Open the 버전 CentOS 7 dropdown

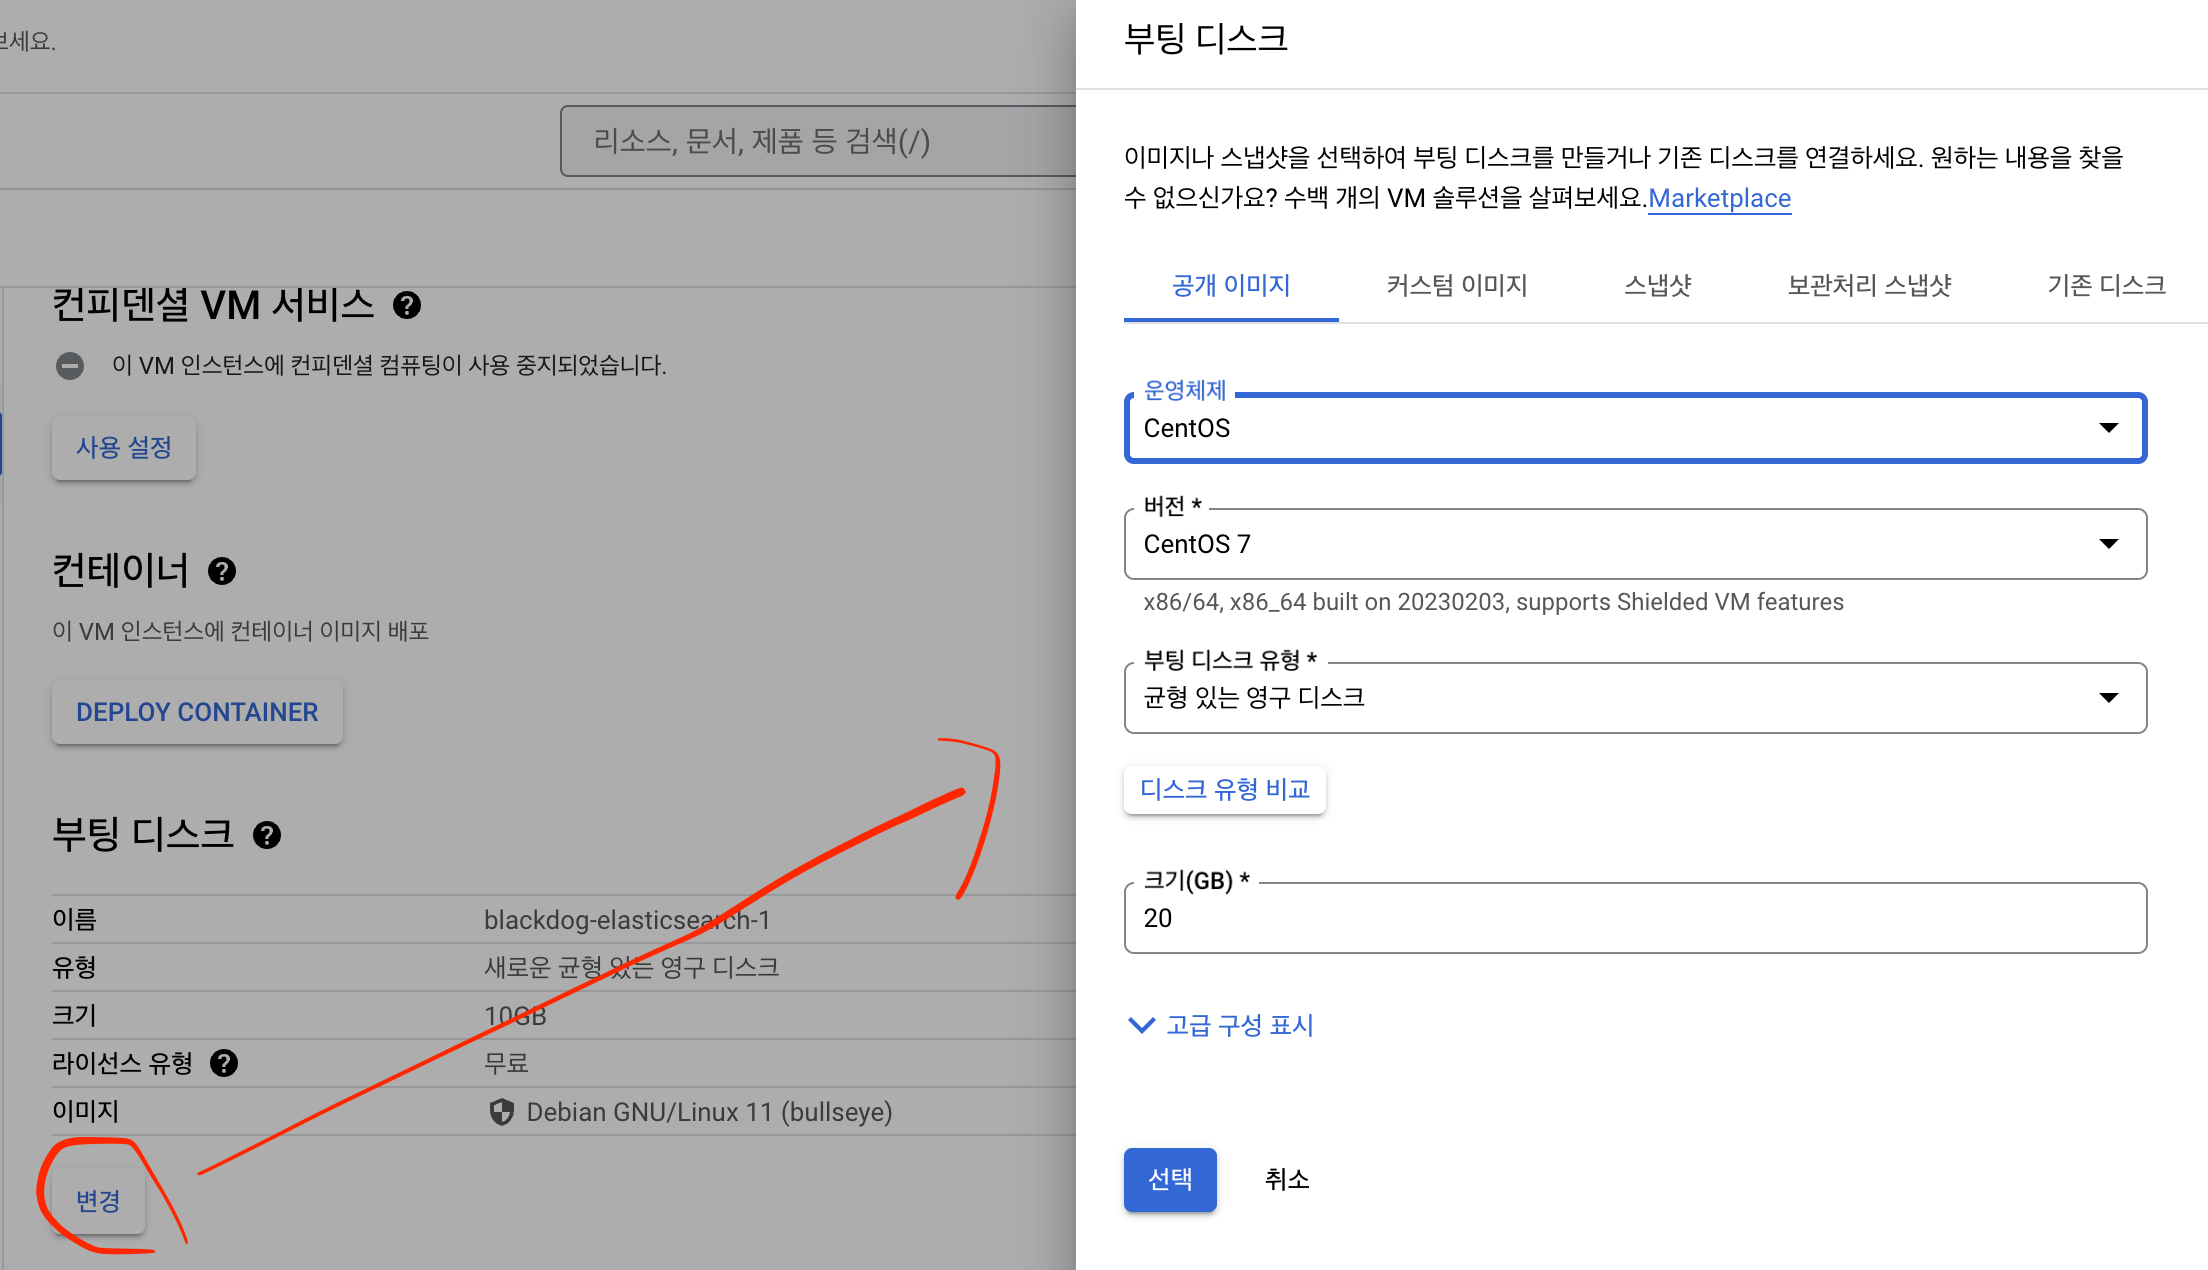click(x=1634, y=544)
